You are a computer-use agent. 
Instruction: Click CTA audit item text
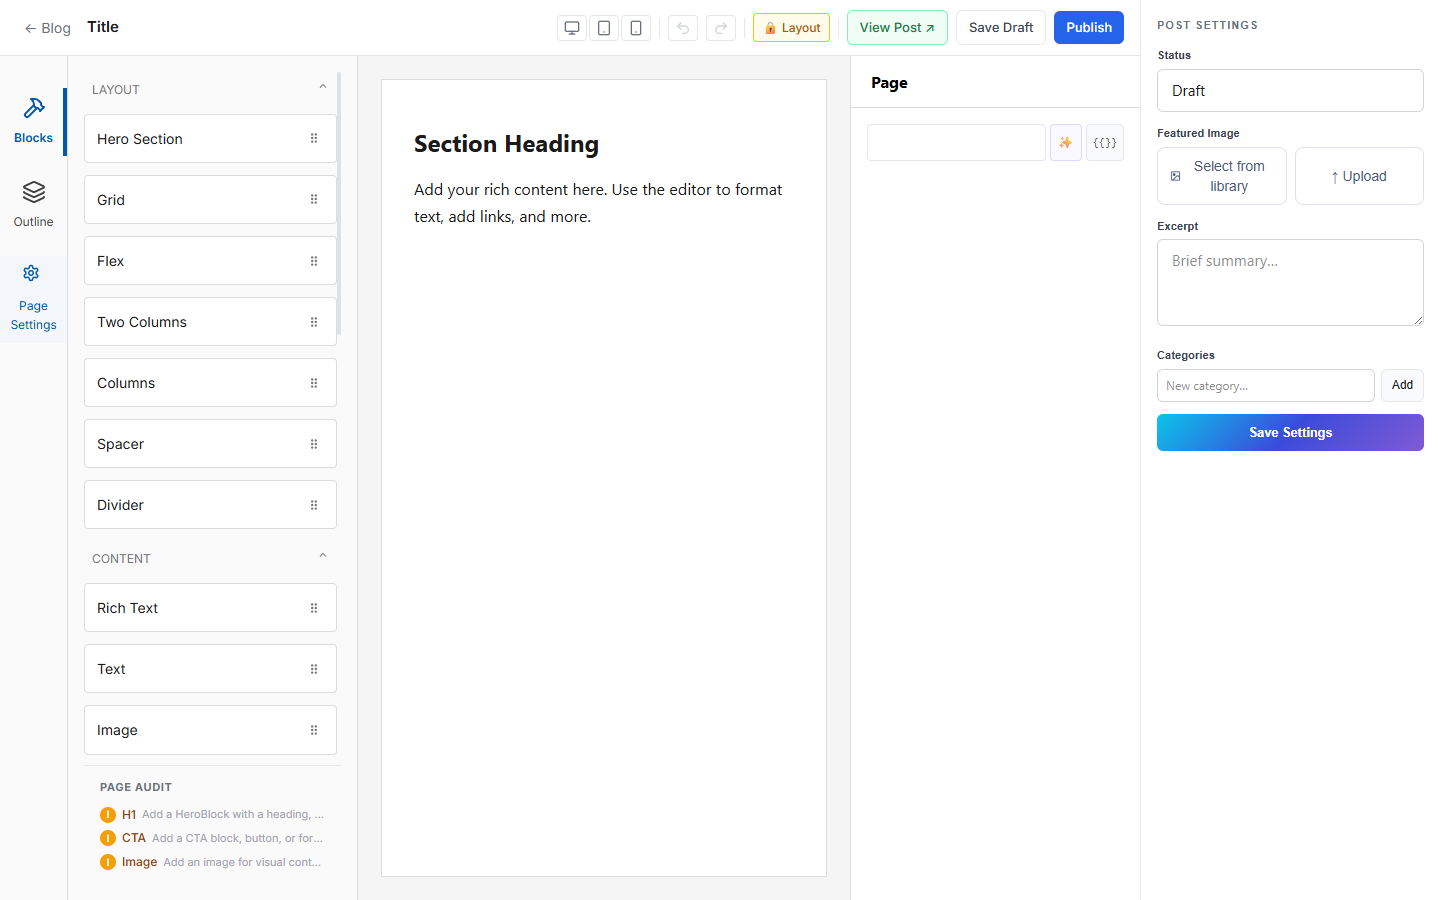click(222, 838)
